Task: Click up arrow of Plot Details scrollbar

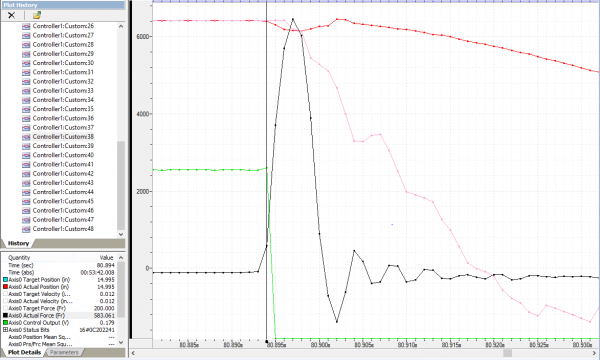Action: point(121,257)
